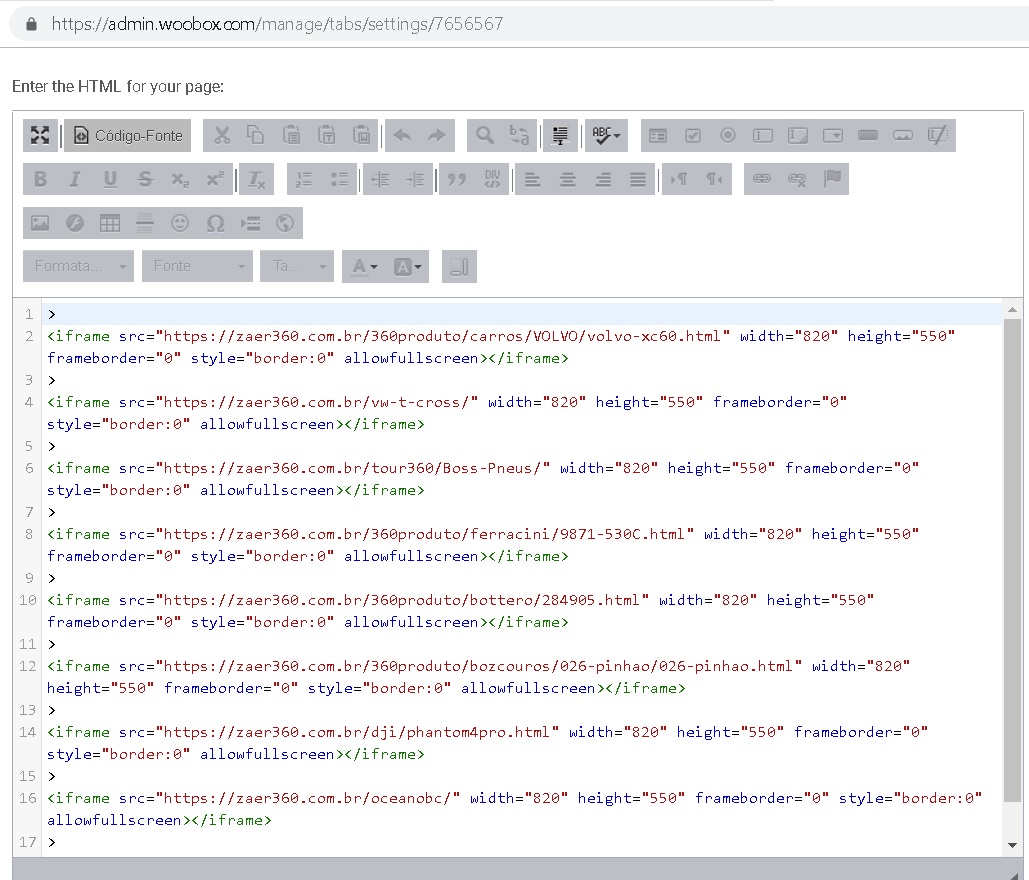Viewport: 1029px width, 880px height.
Task: Click the Block Quote icon
Action: click(x=457, y=179)
